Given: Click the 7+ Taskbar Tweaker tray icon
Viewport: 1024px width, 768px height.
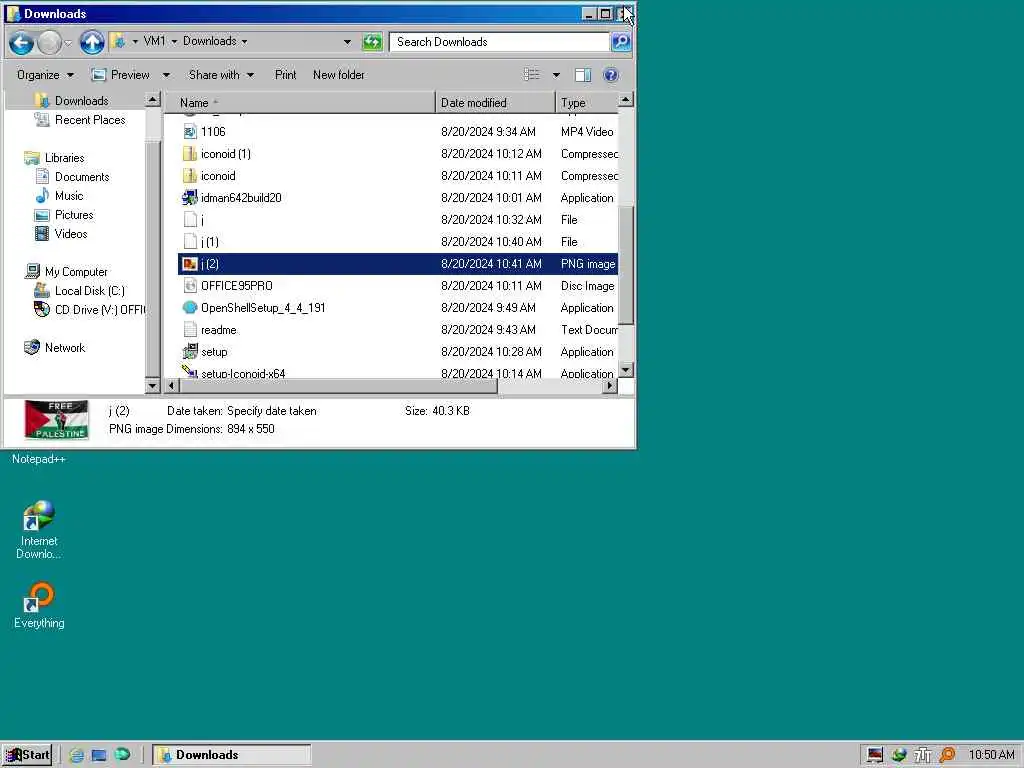Looking at the screenshot, I should [923, 755].
